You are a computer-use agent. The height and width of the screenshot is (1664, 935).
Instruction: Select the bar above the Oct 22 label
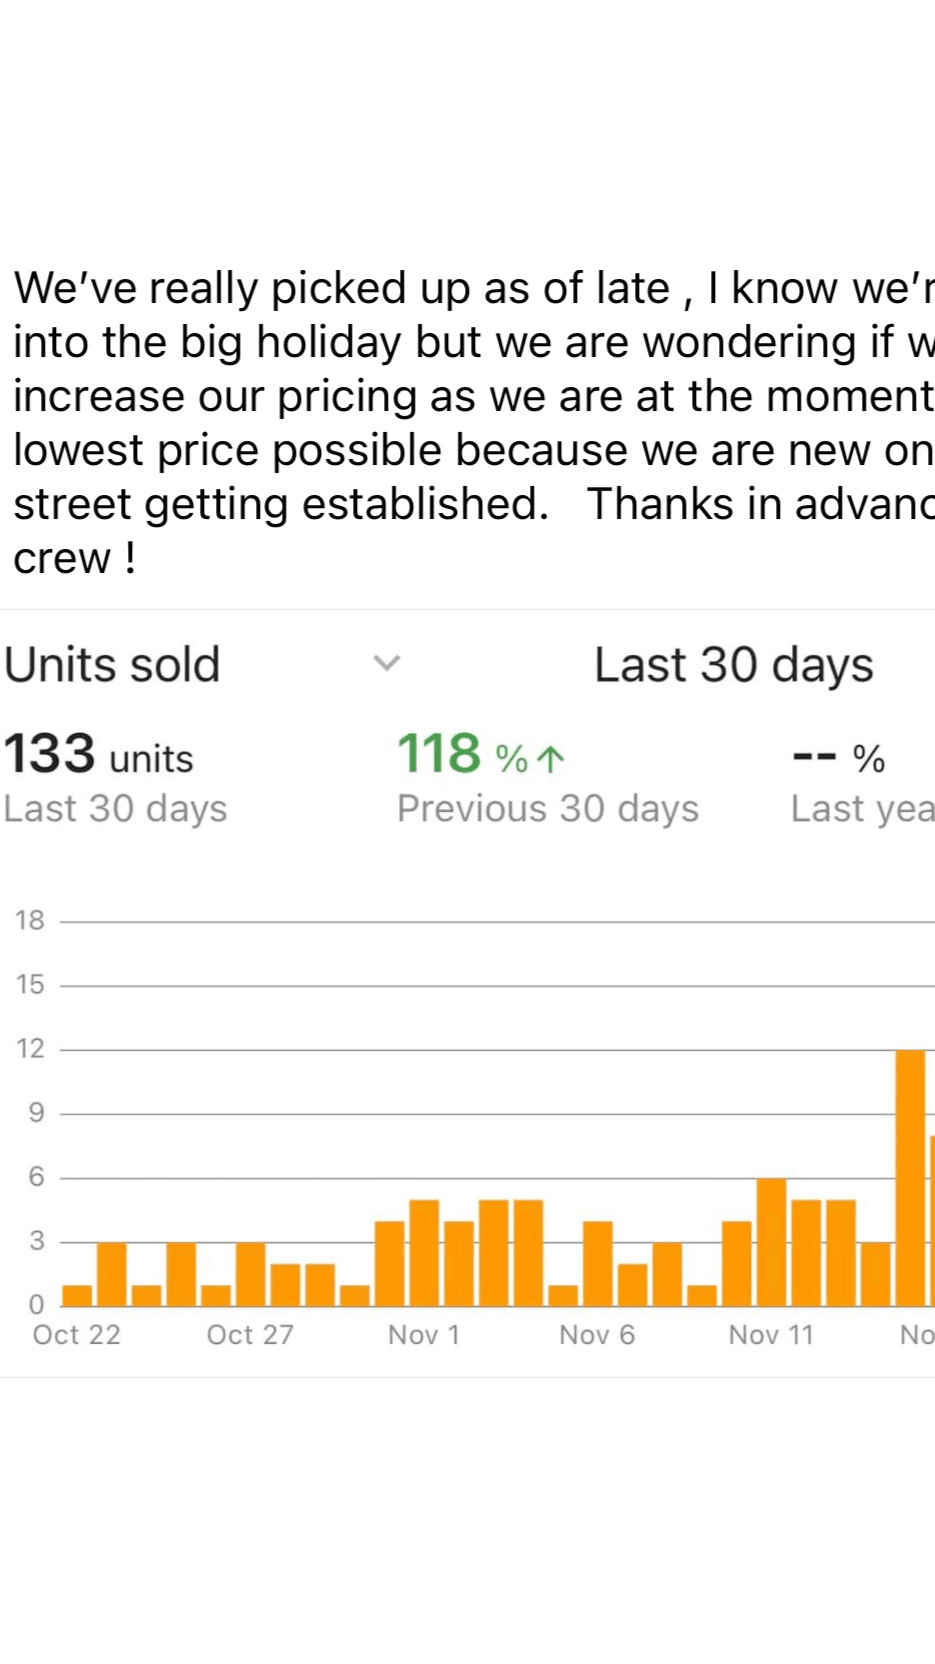click(77, 1295)
